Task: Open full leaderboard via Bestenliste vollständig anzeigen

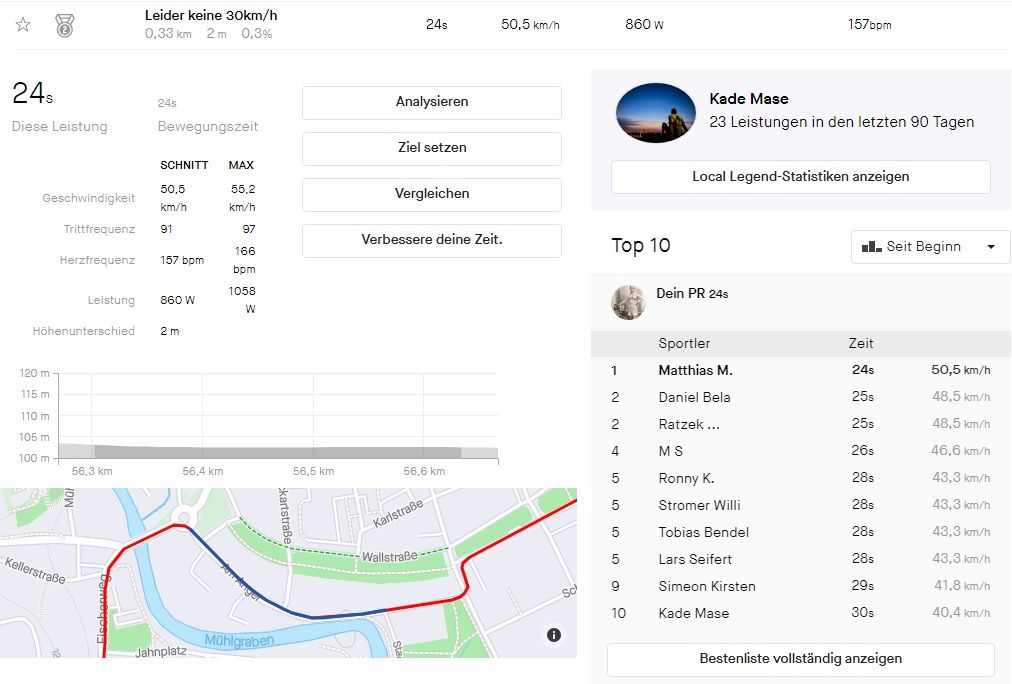Action: [800, 659]
